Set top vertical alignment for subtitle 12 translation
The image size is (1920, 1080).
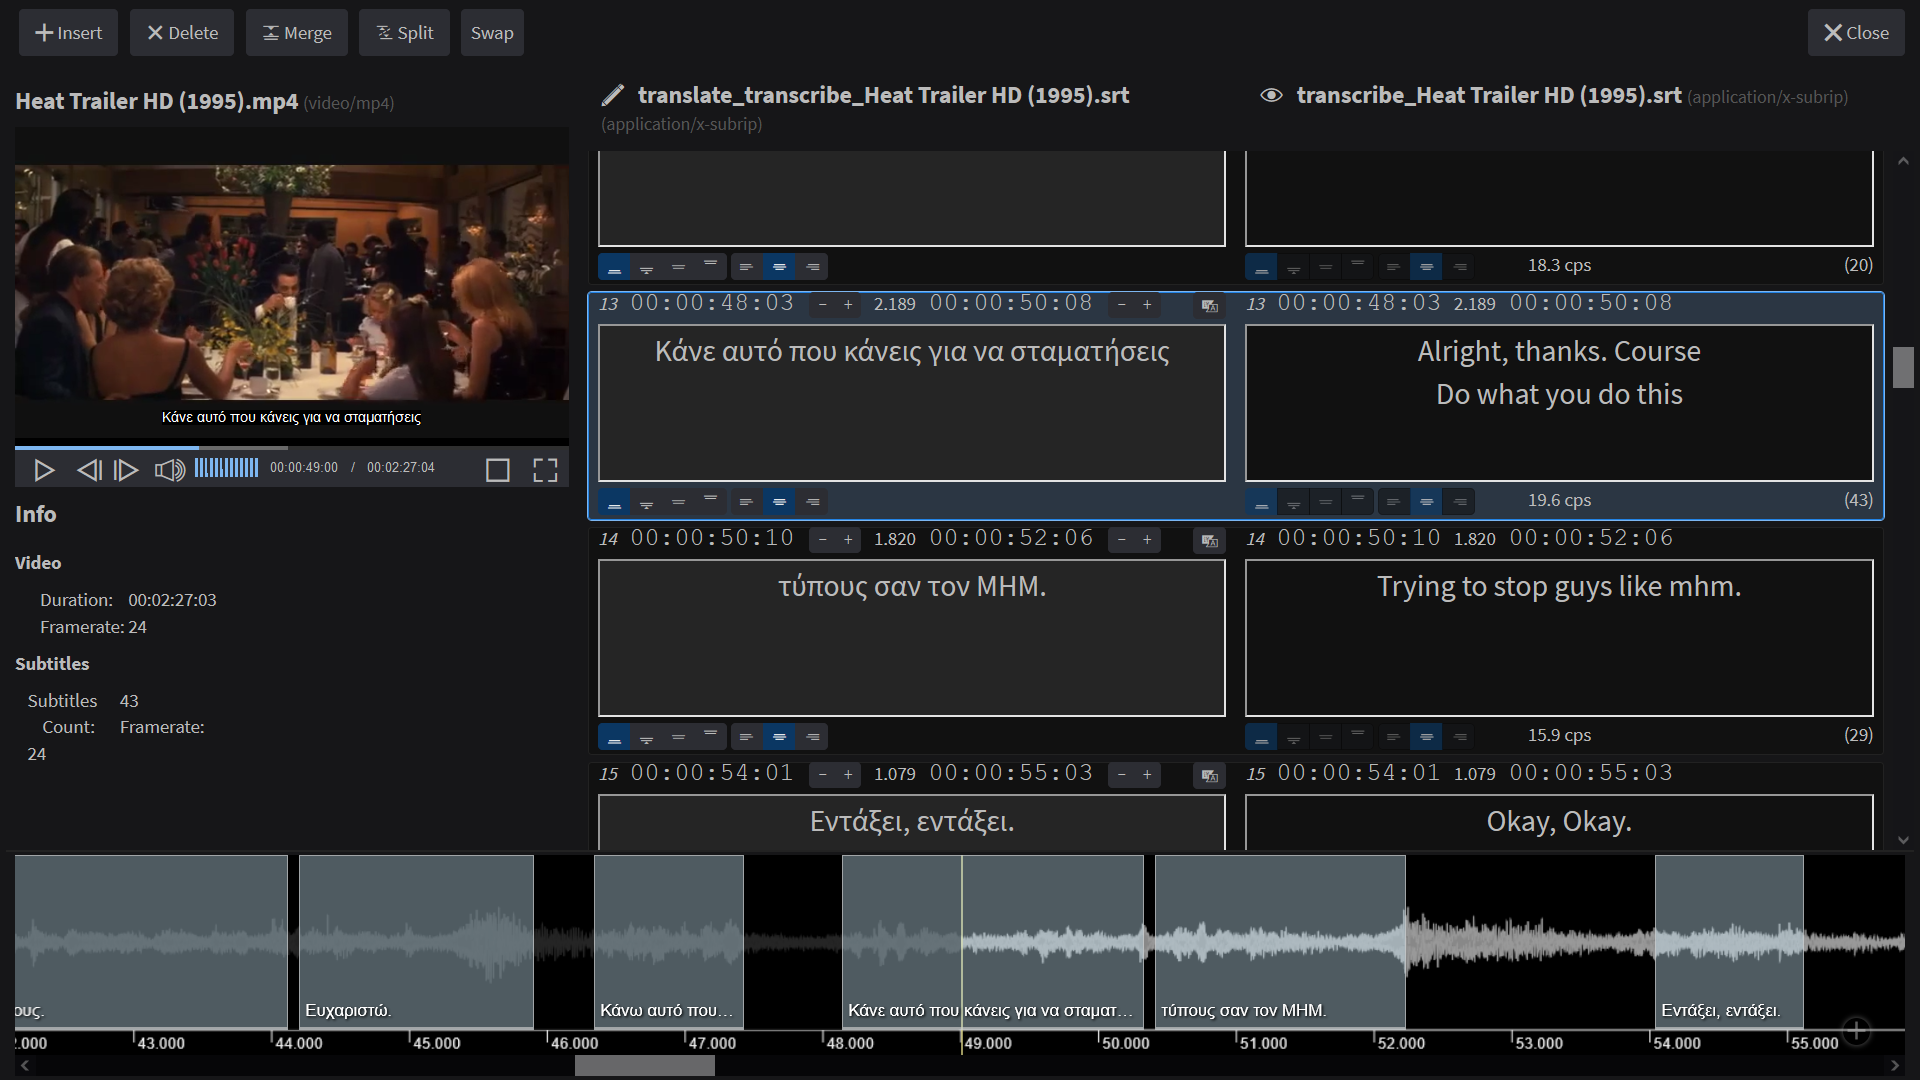pyautogui.click(x=710, y=267)
